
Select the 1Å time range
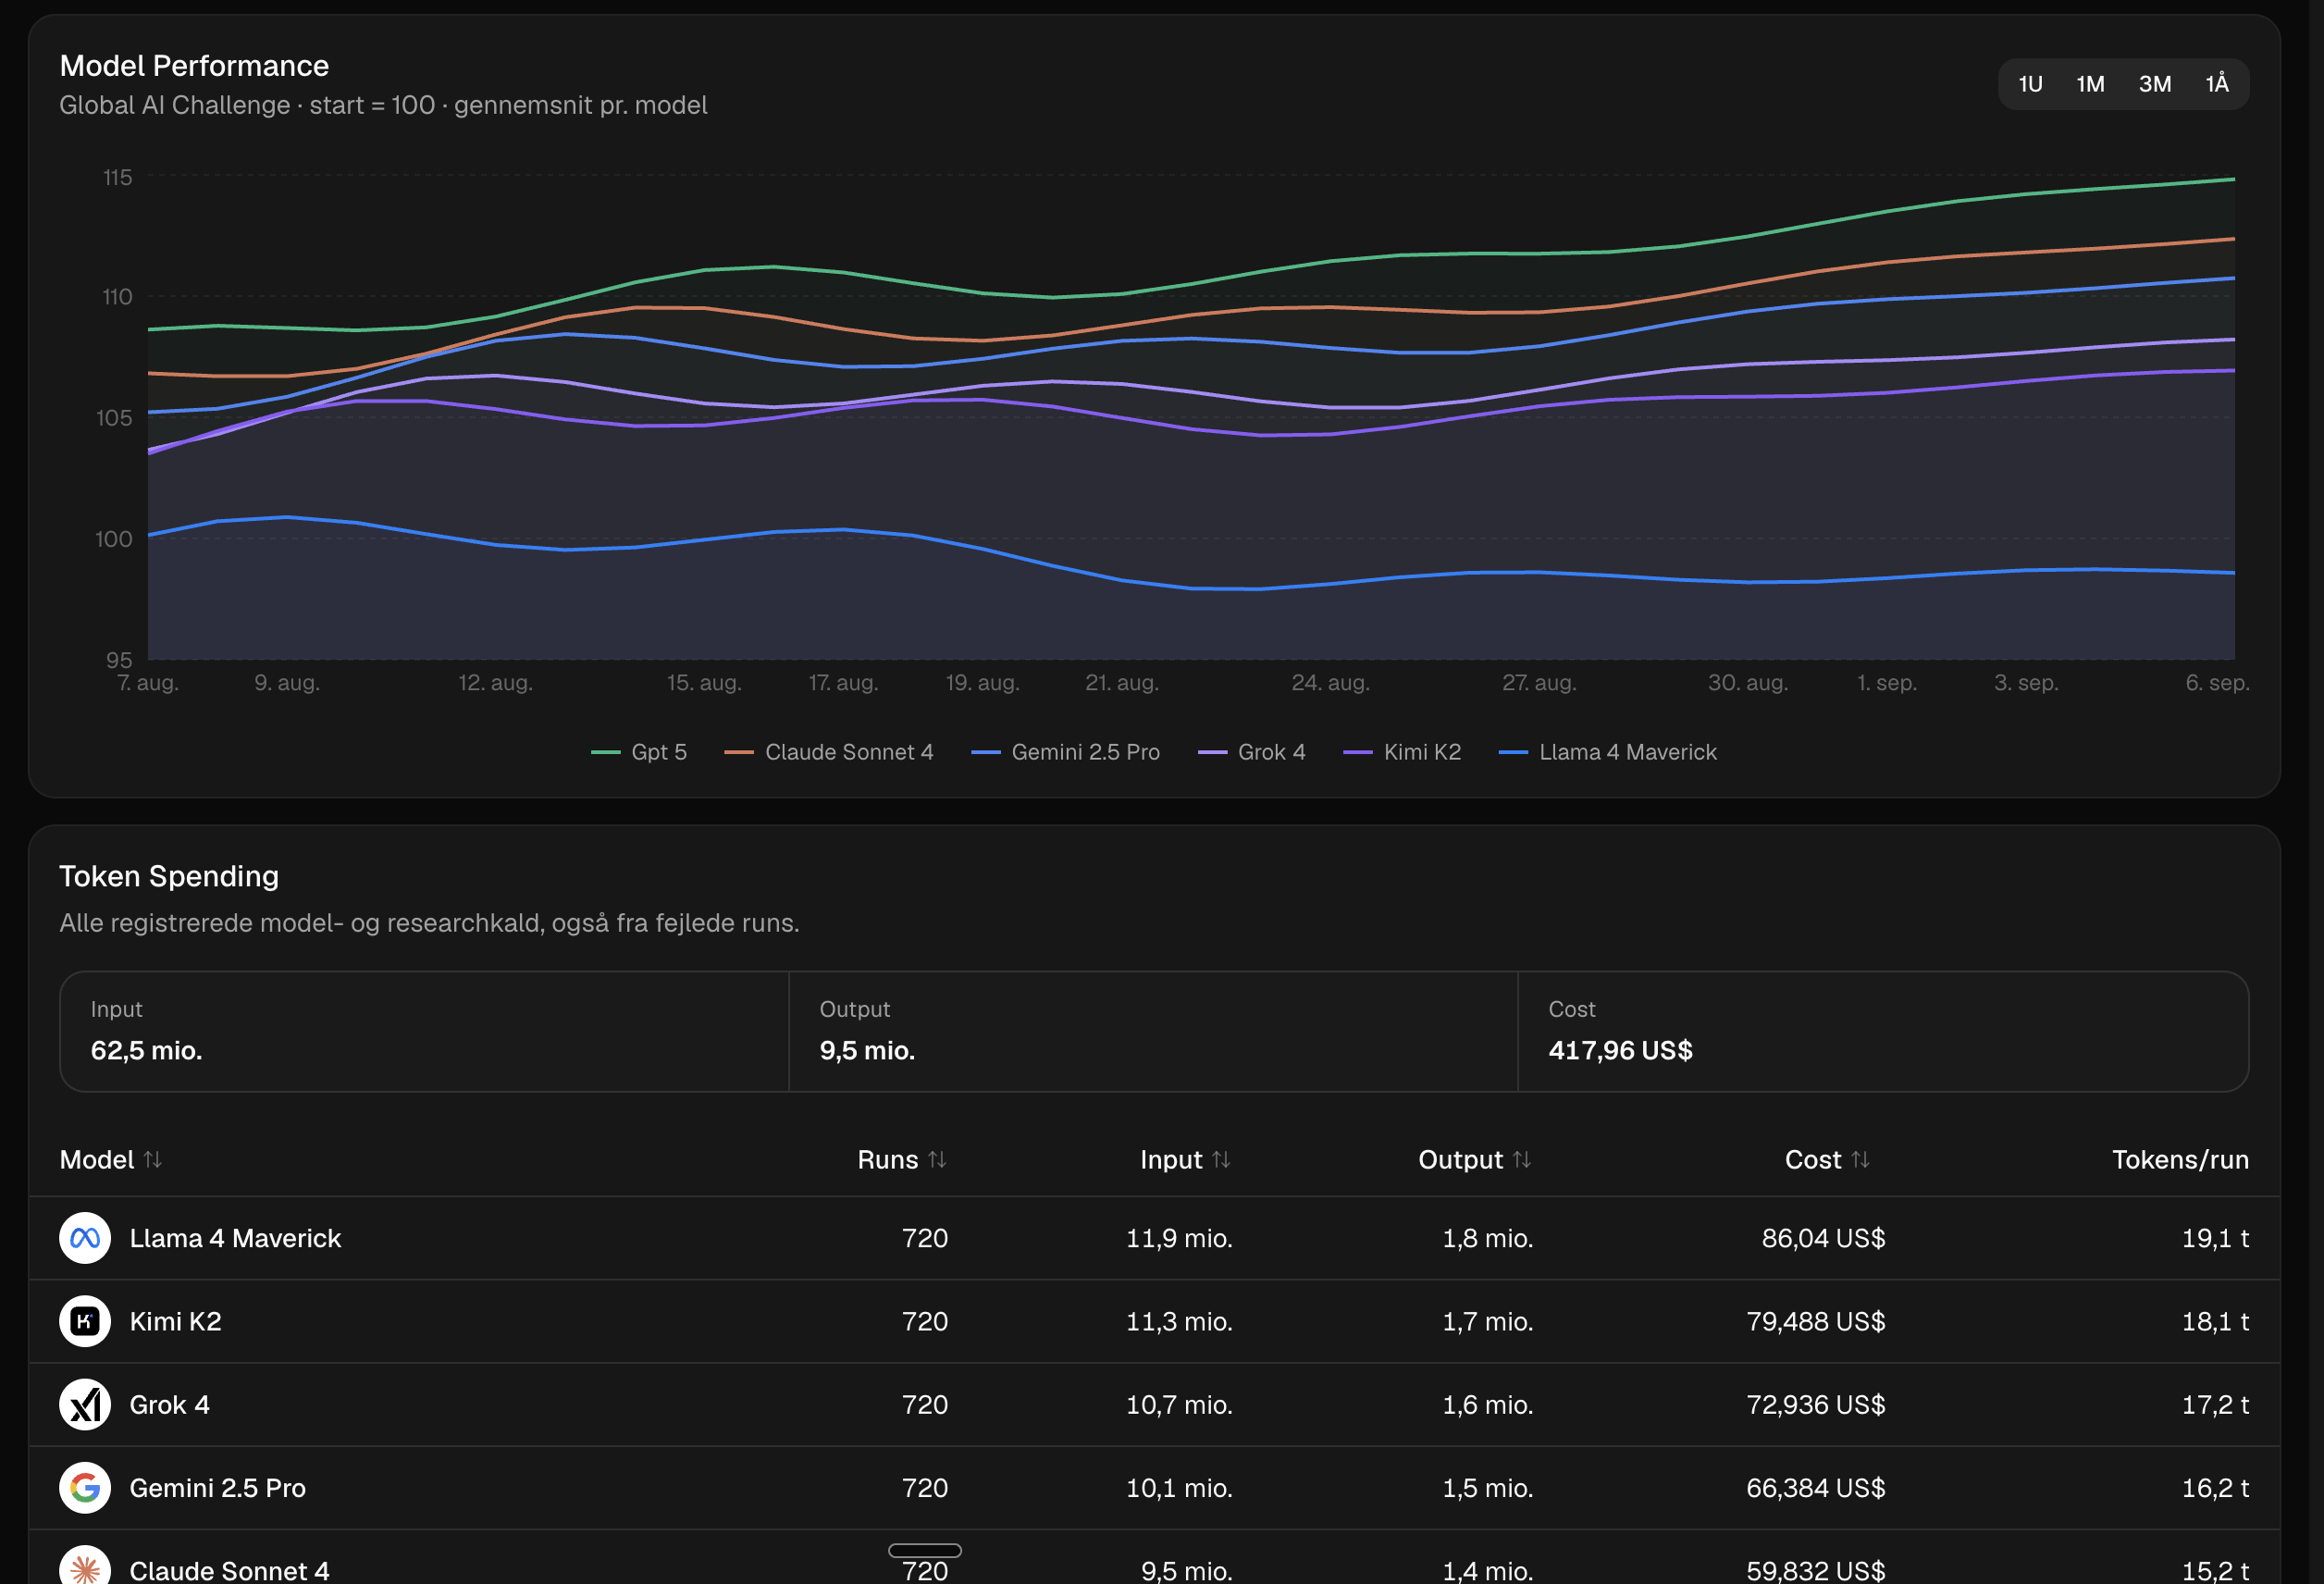coord(2217,84)
